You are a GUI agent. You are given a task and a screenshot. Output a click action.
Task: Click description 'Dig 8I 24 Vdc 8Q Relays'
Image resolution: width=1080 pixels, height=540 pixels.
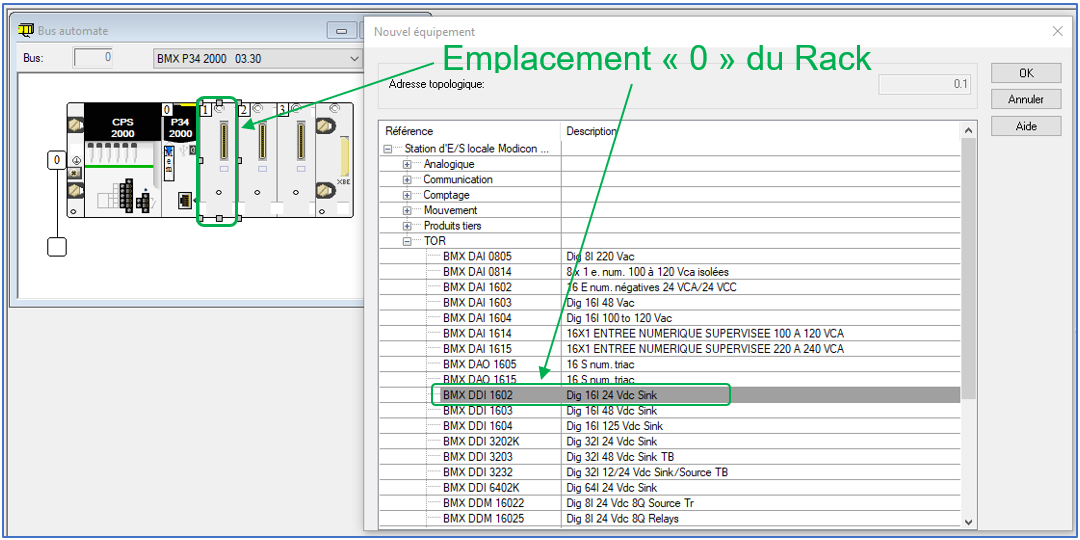pos(623,518)
